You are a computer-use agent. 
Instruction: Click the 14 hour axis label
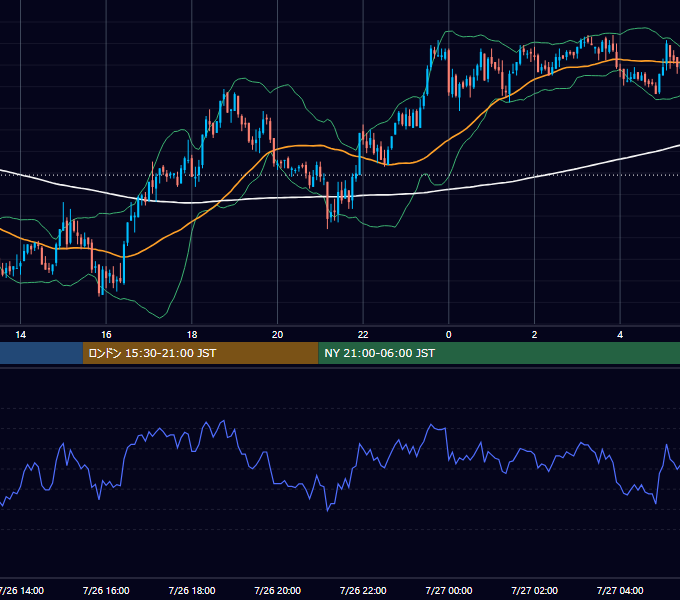click(20, 335)
